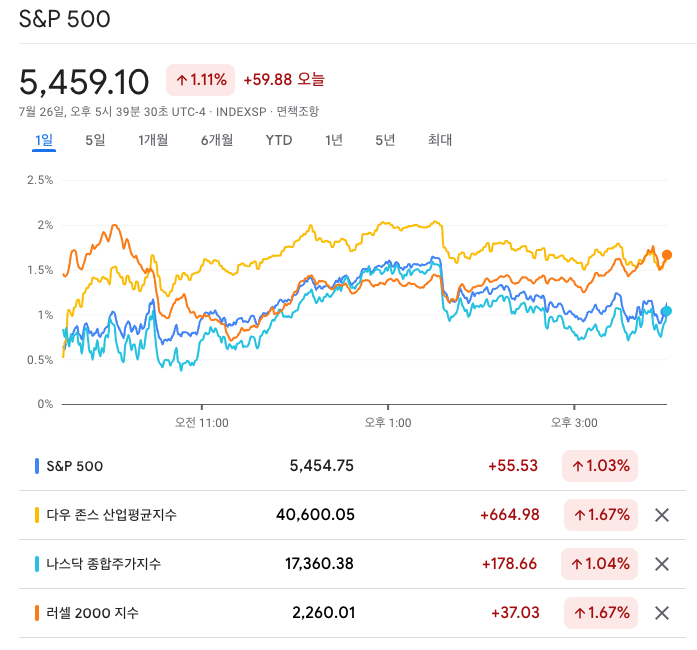
Task: Open 나스닥 종합주가지수 row
Action: 352,564
